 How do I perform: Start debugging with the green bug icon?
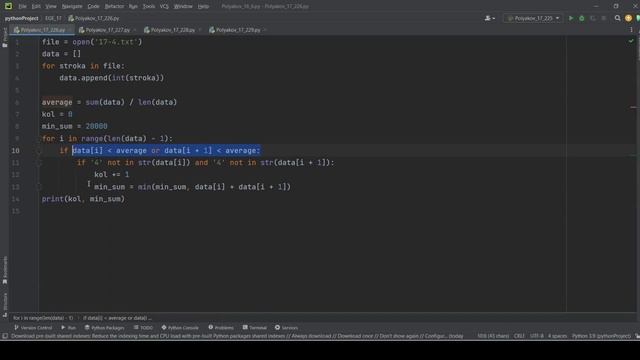point(582,18)
